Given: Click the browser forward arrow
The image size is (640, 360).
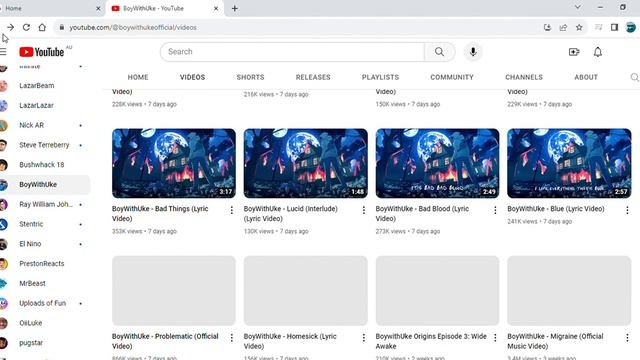Looking at the screenshot, I should tap(10, 27).
